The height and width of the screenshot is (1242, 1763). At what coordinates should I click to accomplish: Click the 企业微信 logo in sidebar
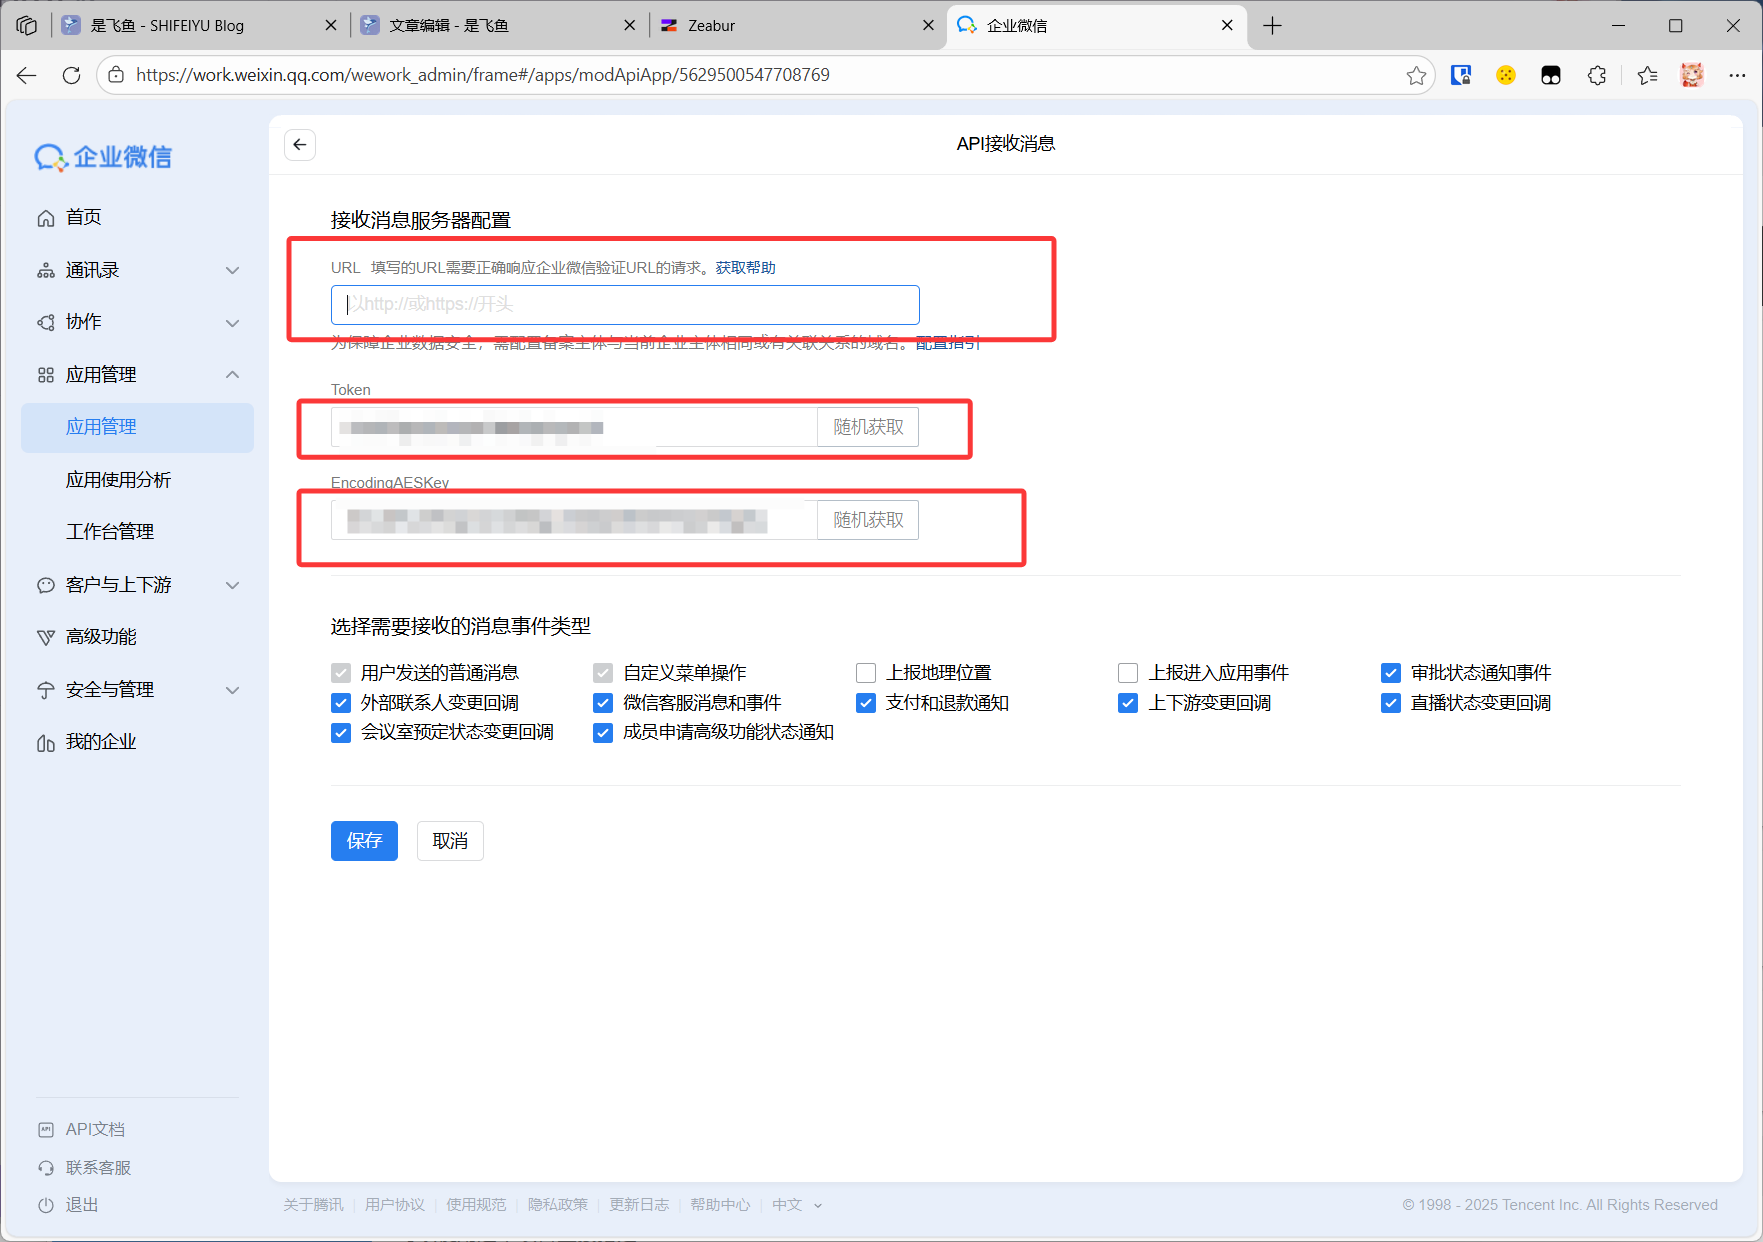point(104,157)
